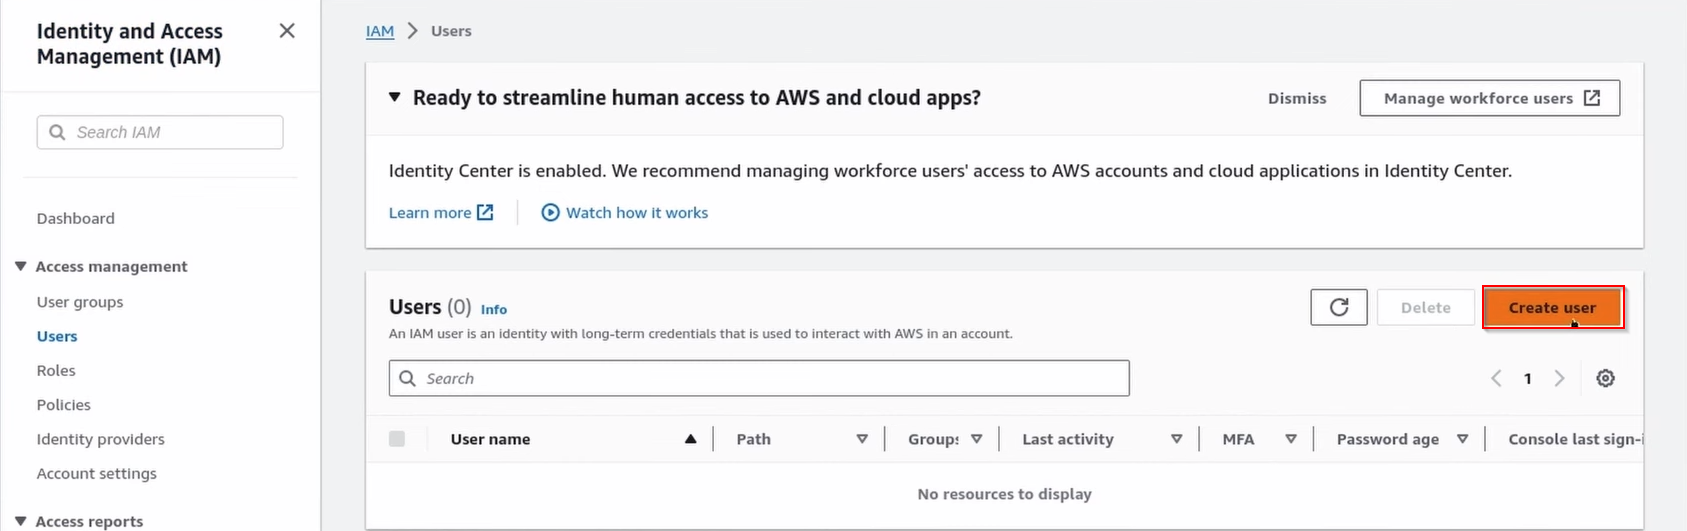Expand the Access reports section
Screen dimensions: 1687x531
20,521
